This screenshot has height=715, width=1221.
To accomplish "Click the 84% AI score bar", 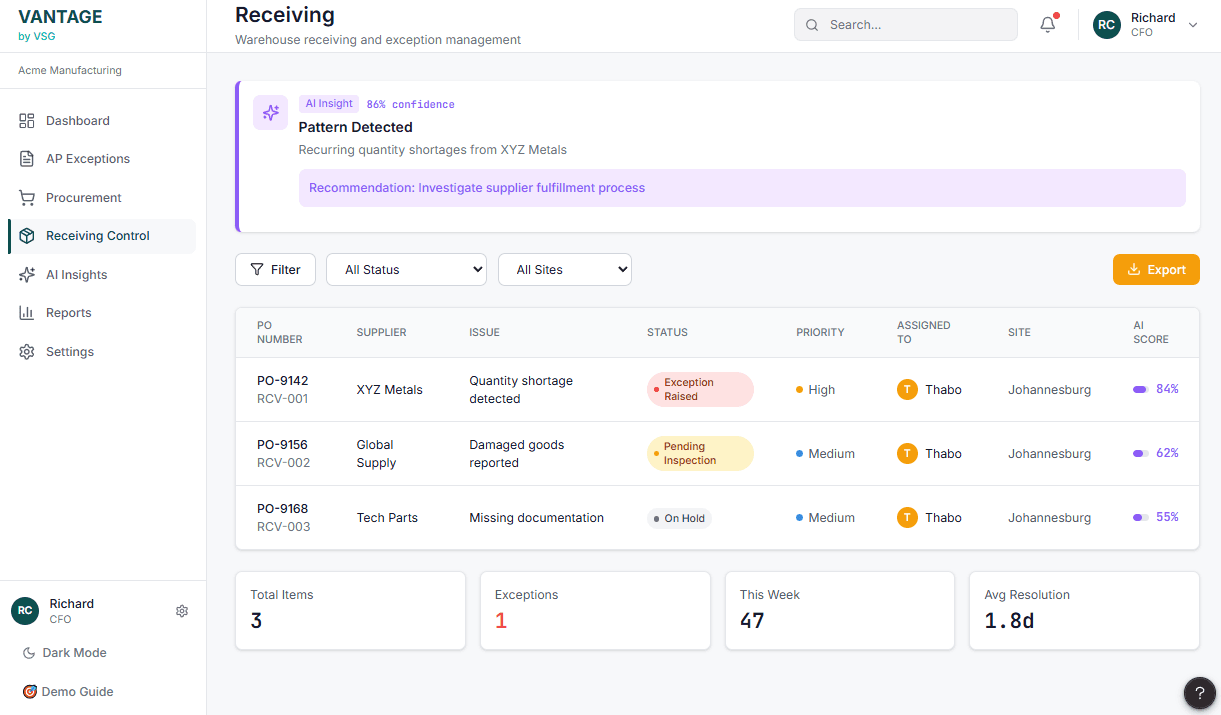I will pos(1140,390).
